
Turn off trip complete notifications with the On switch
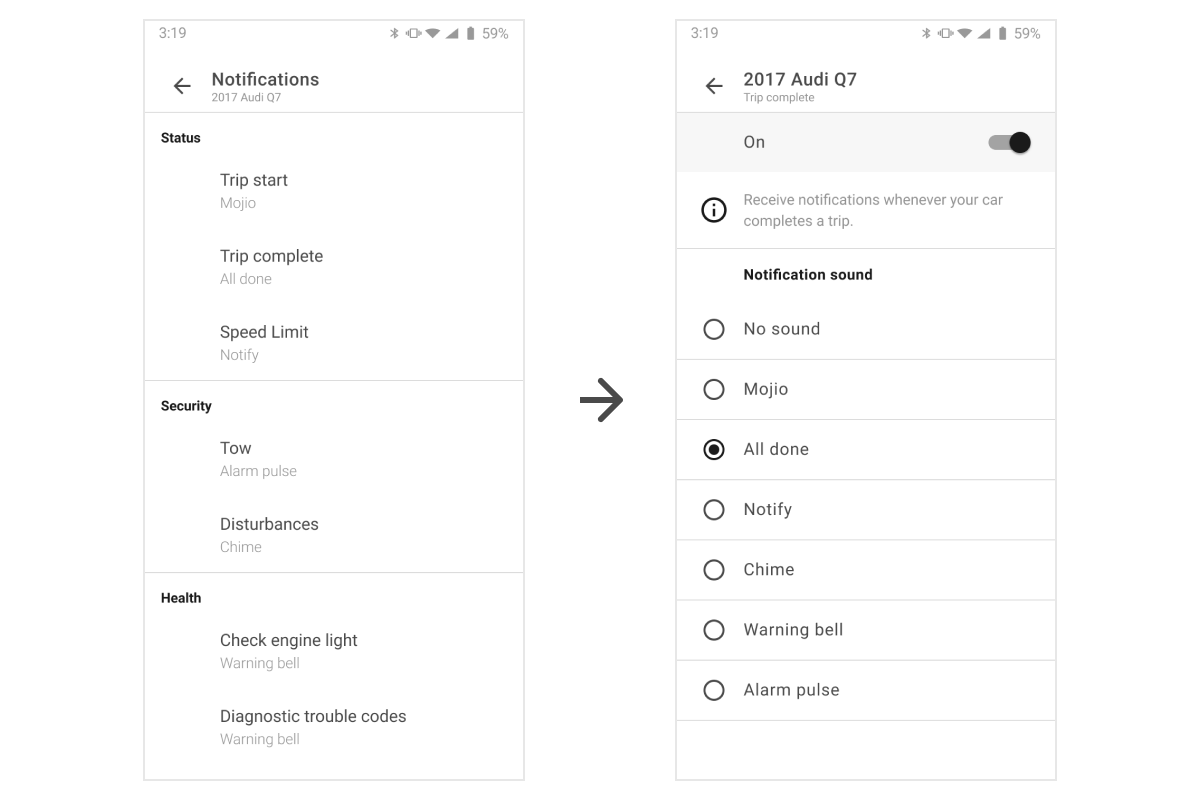pyautogui.click(x=1010, y=142)
